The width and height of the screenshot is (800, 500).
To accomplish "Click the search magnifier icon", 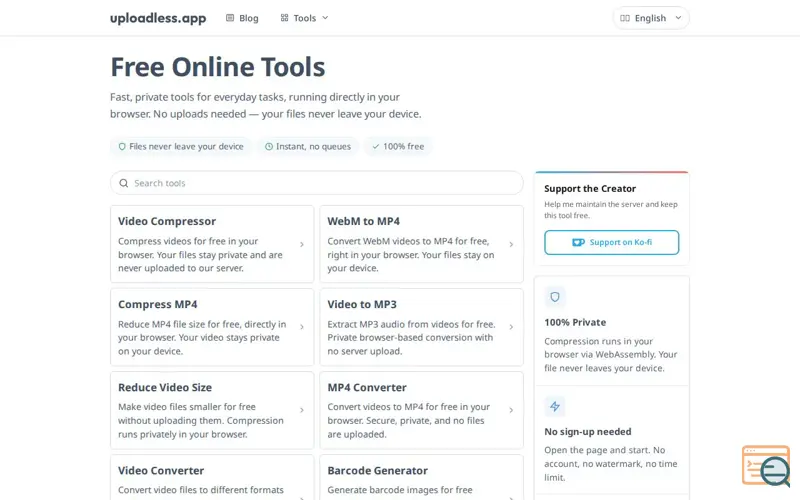I will pyautogui.click(x=123, y=183).
